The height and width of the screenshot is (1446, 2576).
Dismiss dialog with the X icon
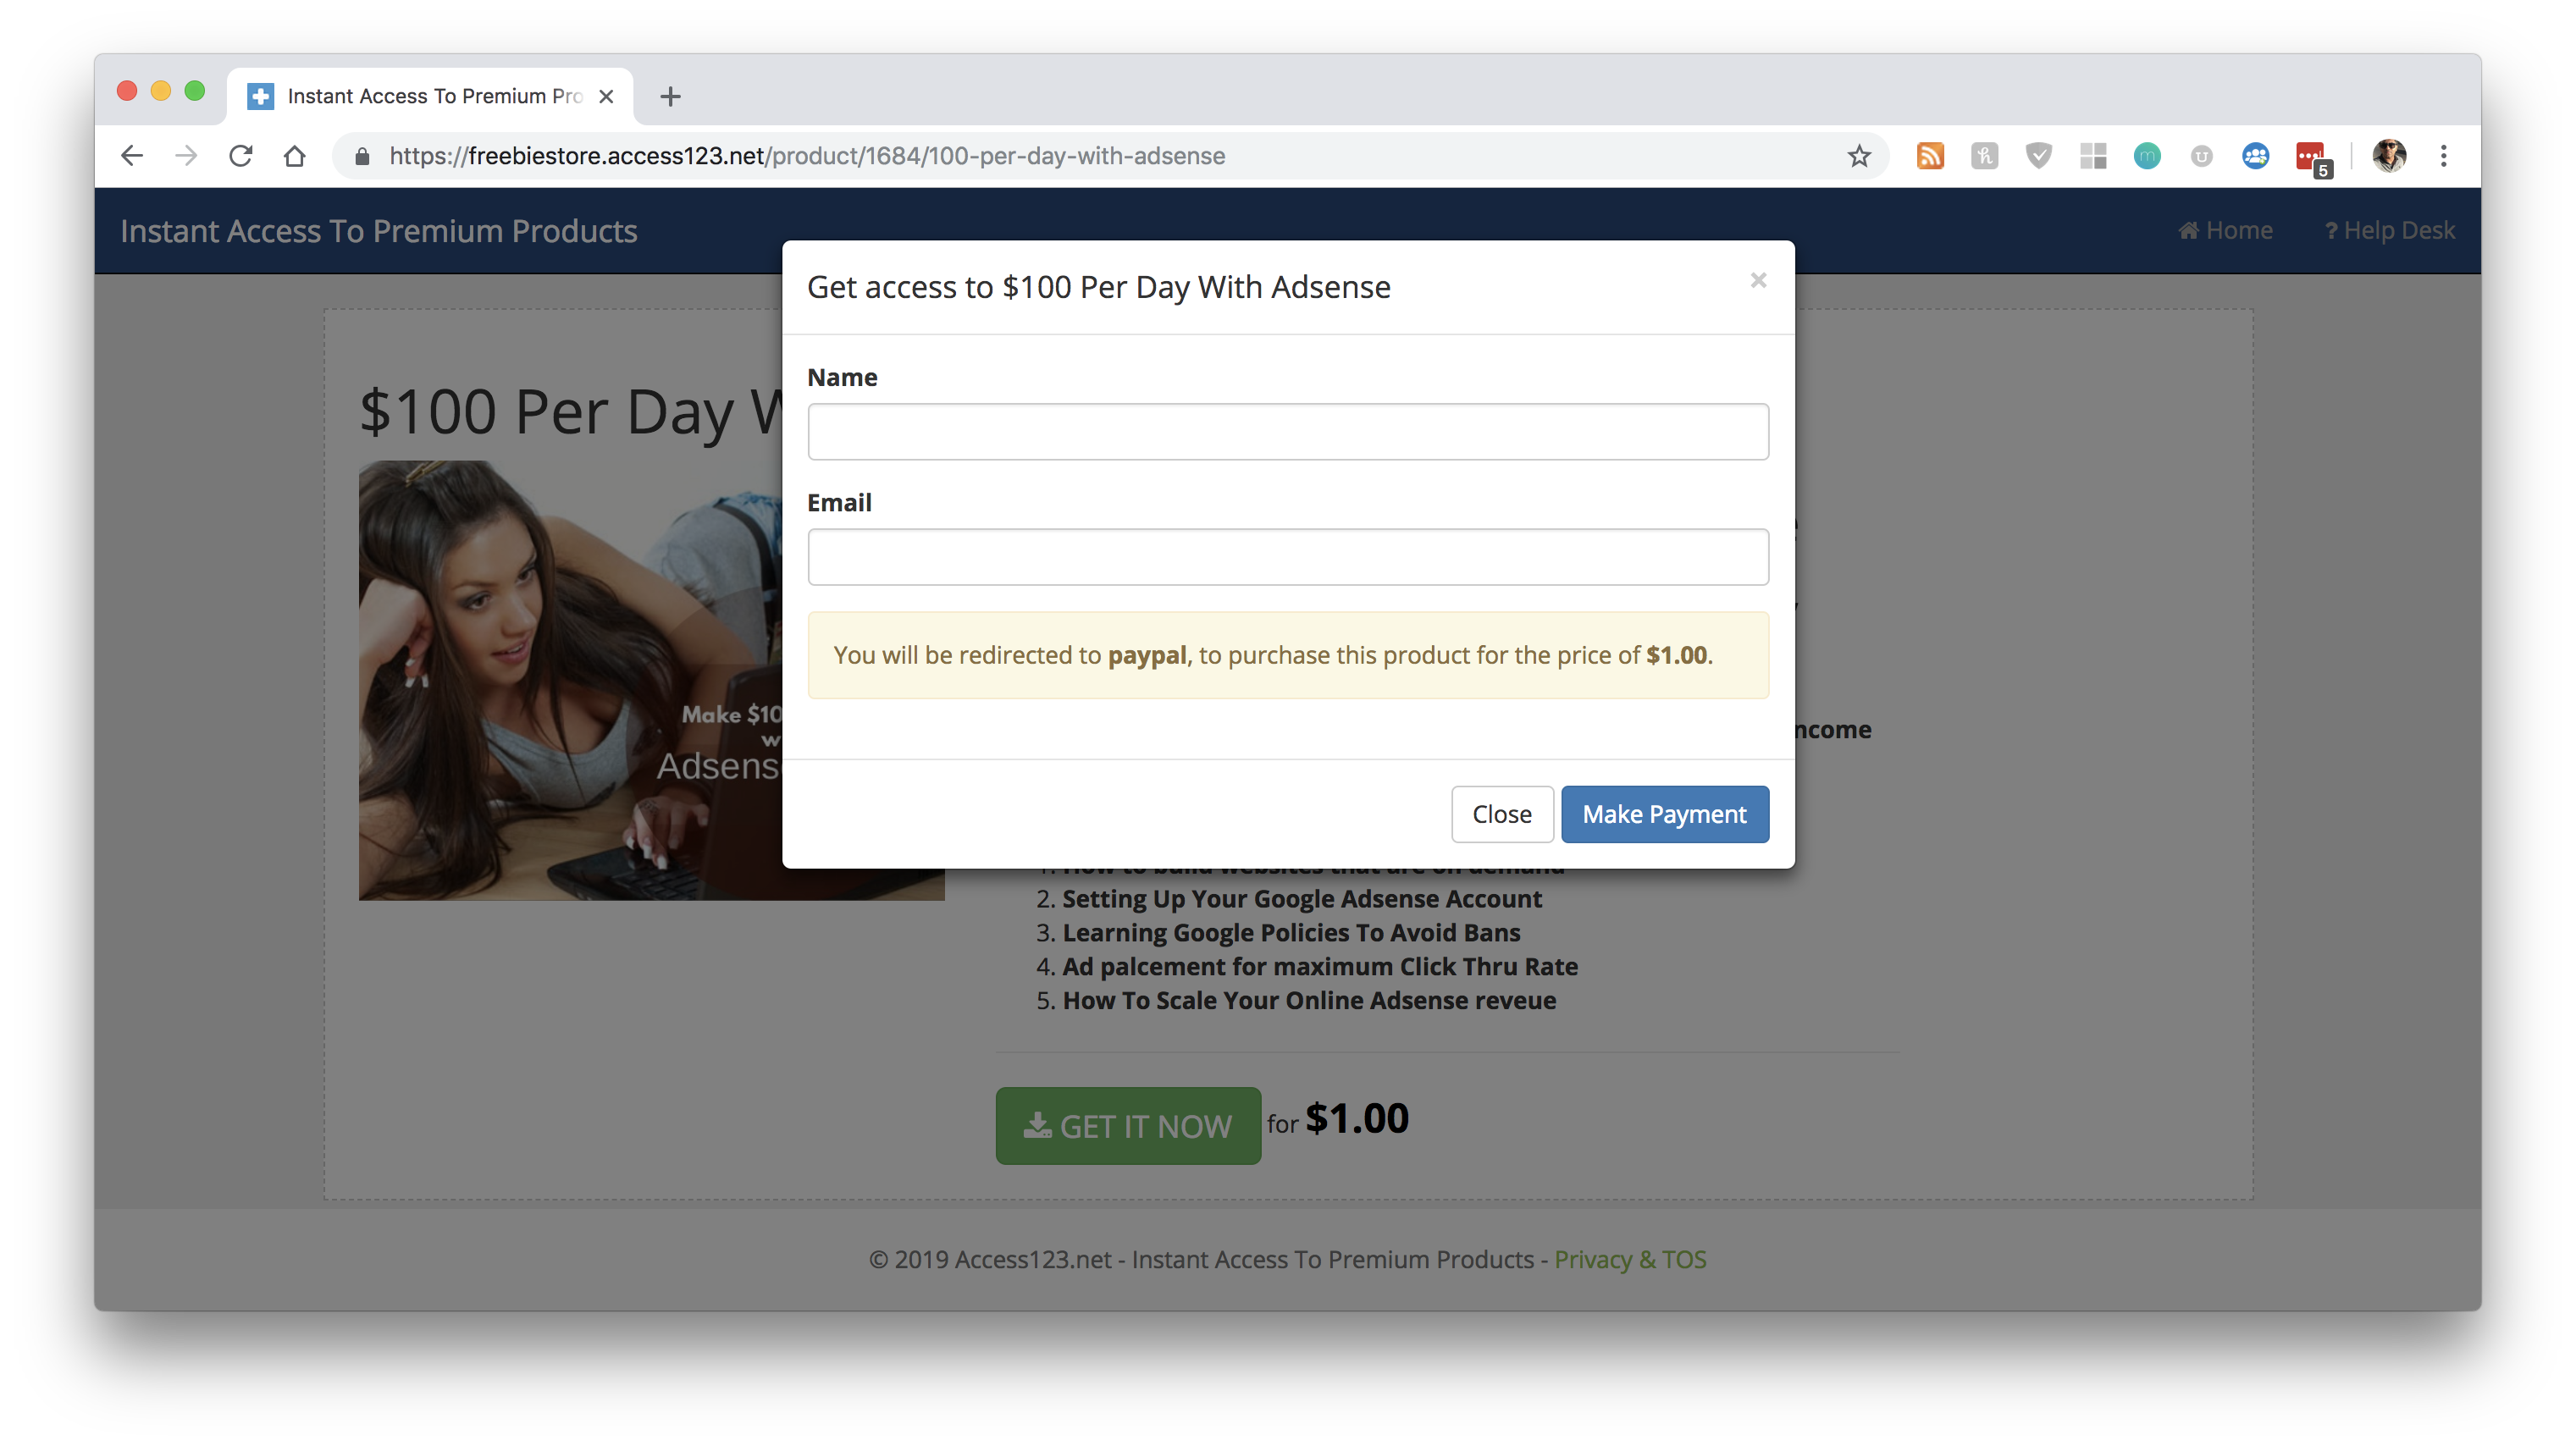pos(1758,280)
